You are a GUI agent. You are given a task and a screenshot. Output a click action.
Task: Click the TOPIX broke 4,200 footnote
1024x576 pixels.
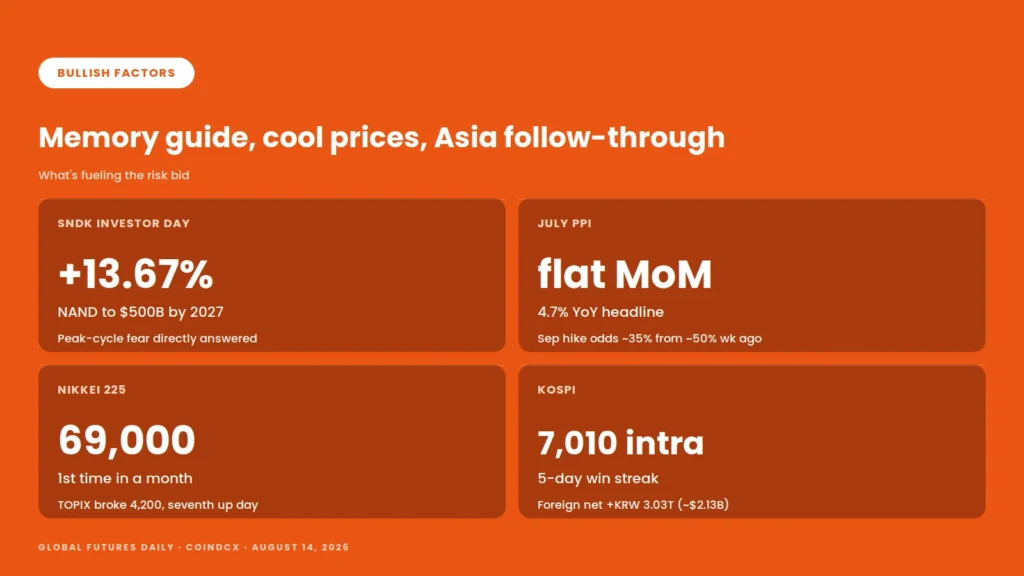[x=158, y=505]
